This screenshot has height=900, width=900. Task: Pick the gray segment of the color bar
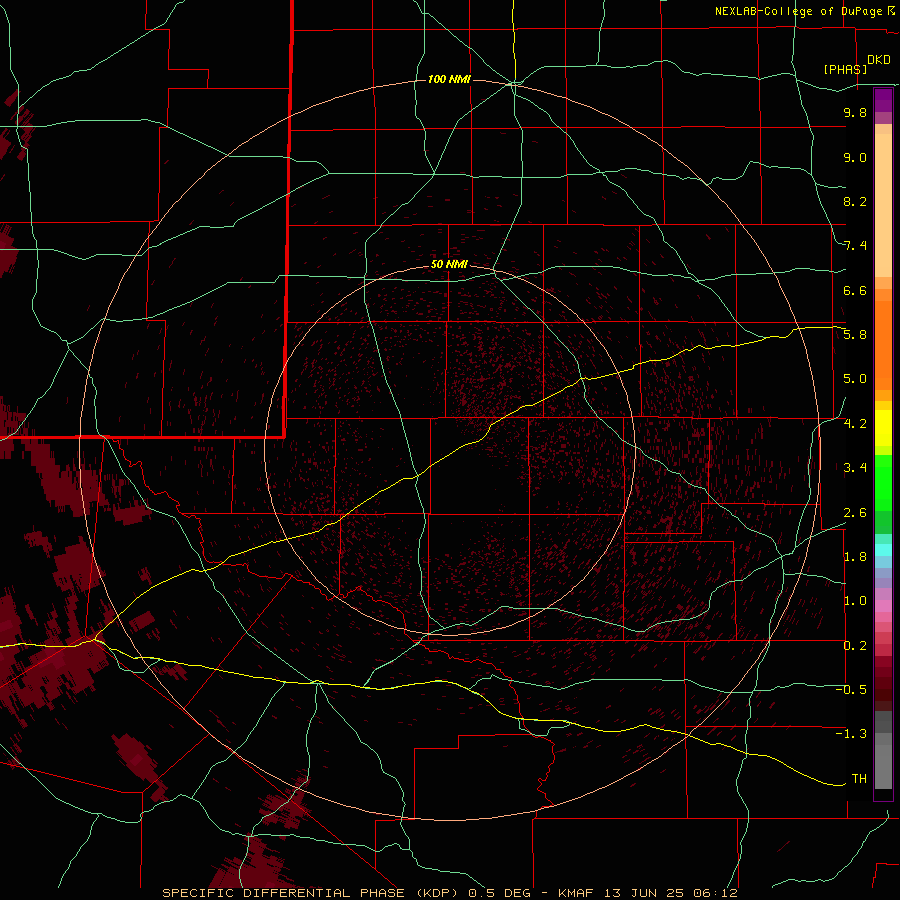tap(883, 752)
